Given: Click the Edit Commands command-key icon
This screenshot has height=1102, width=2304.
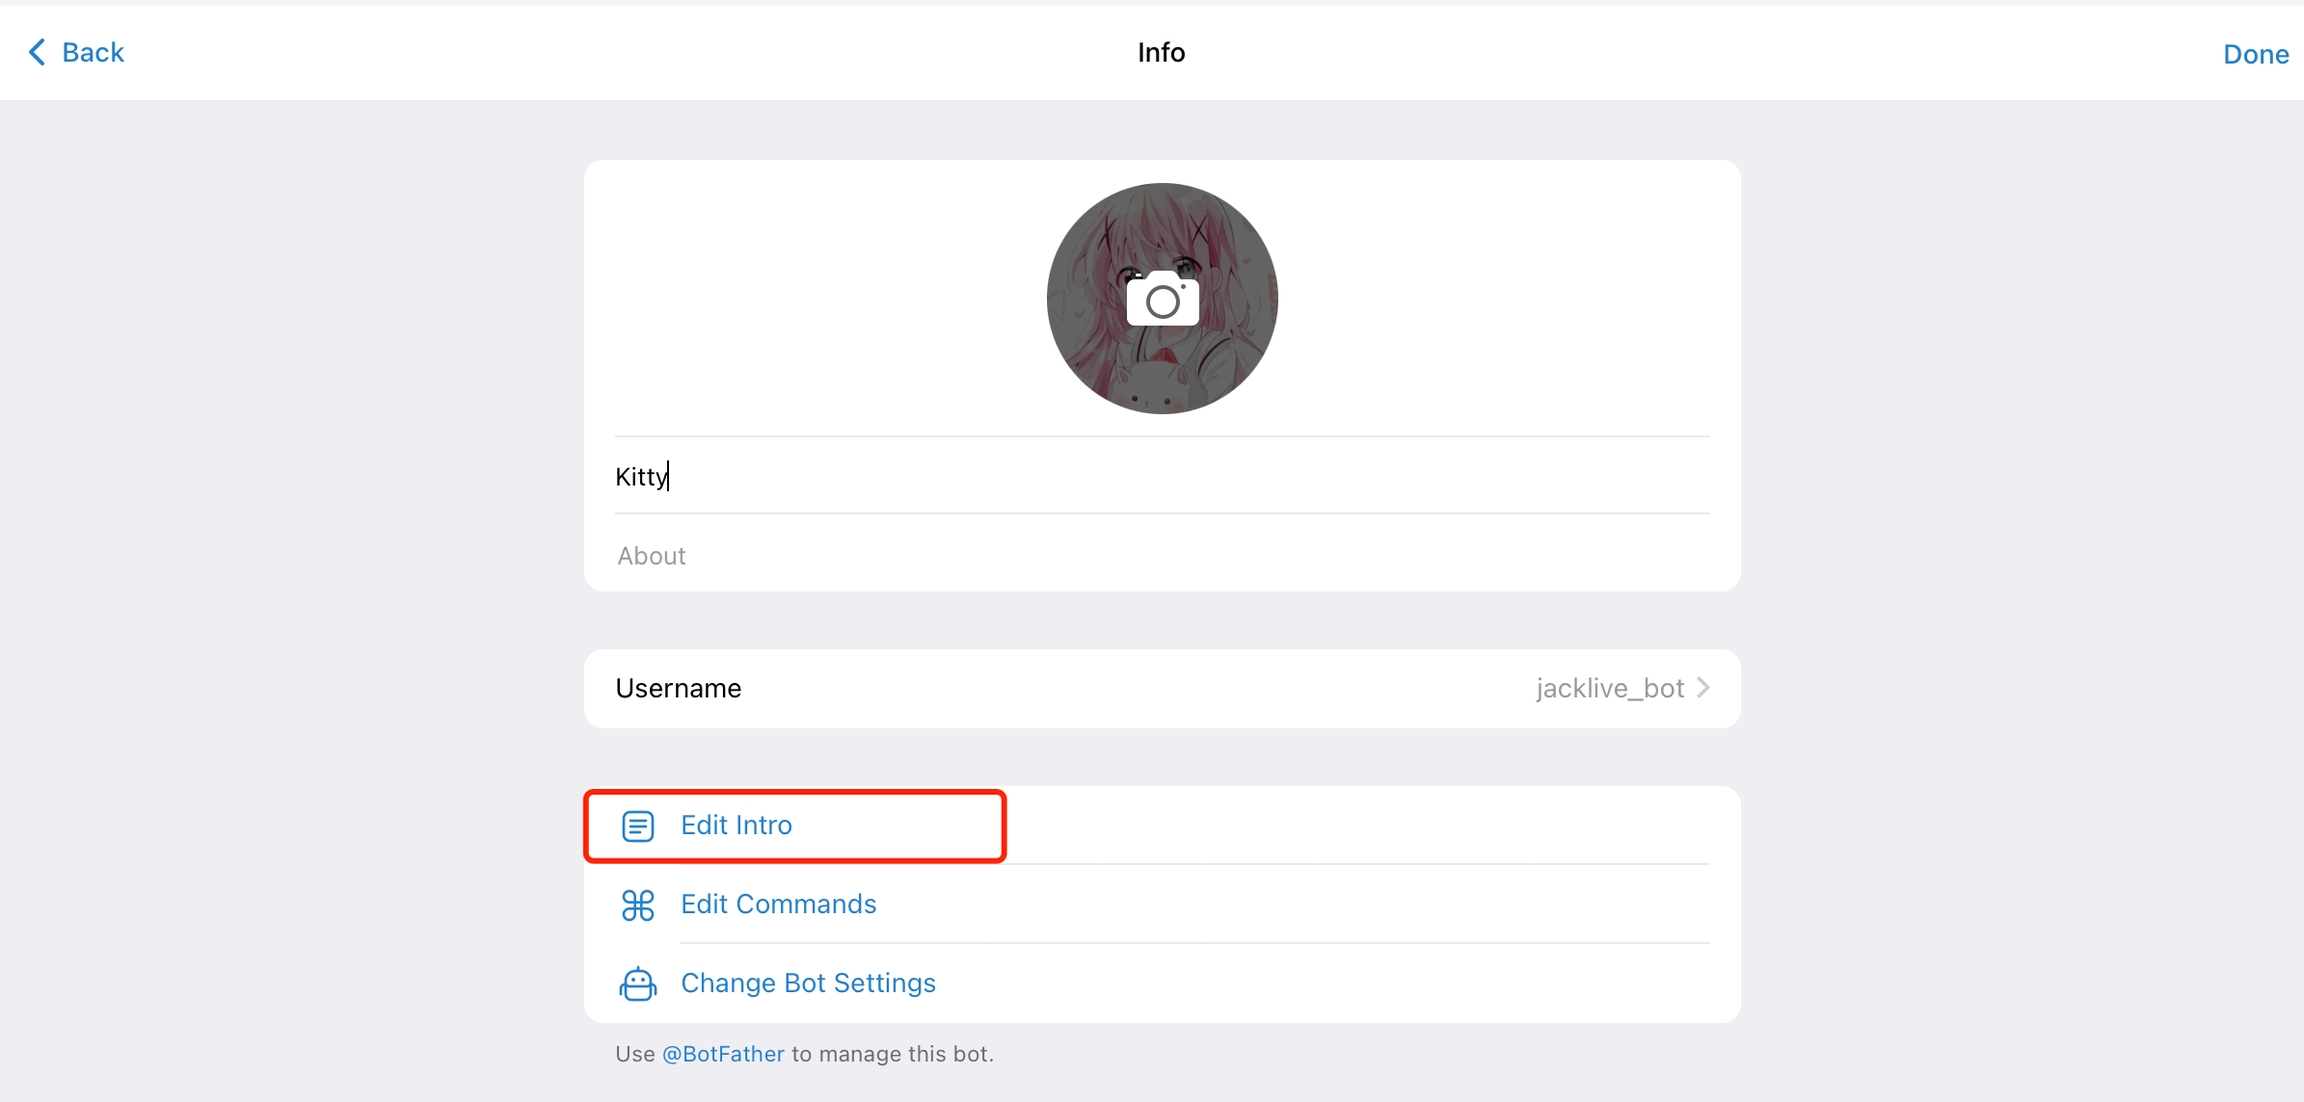Looking at the screenshot, I should 638,905.
